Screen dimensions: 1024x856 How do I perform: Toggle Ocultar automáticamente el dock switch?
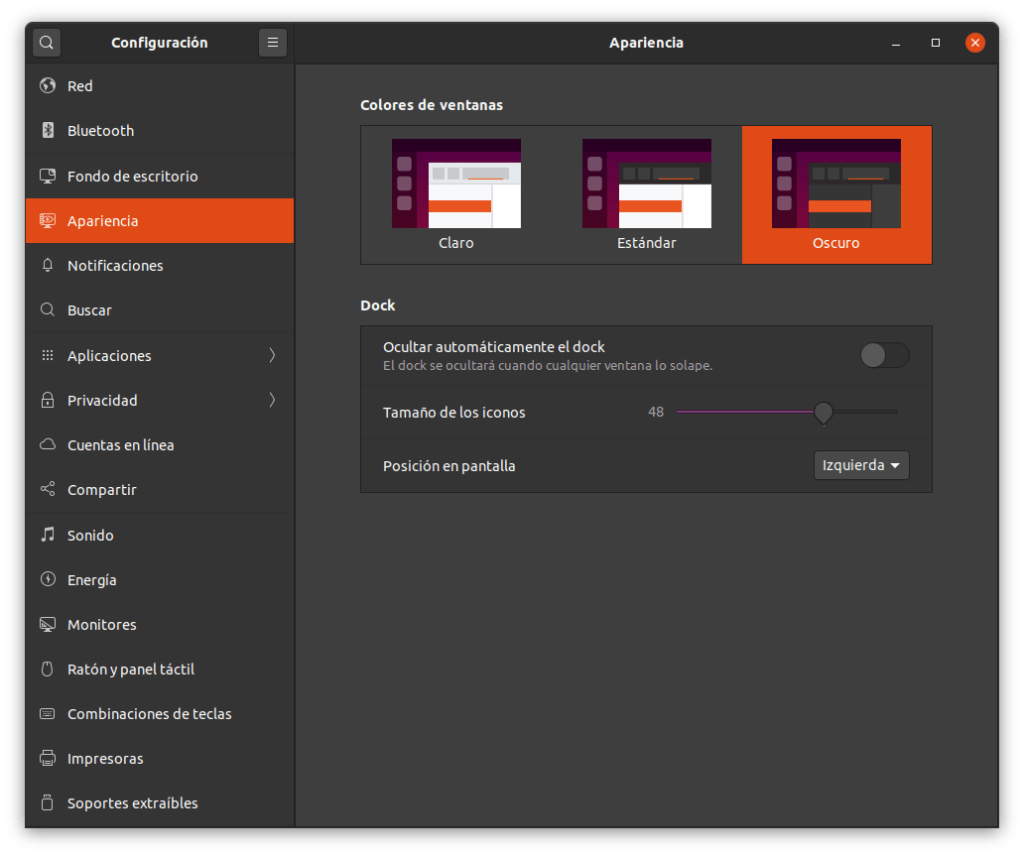pos(884,355)
